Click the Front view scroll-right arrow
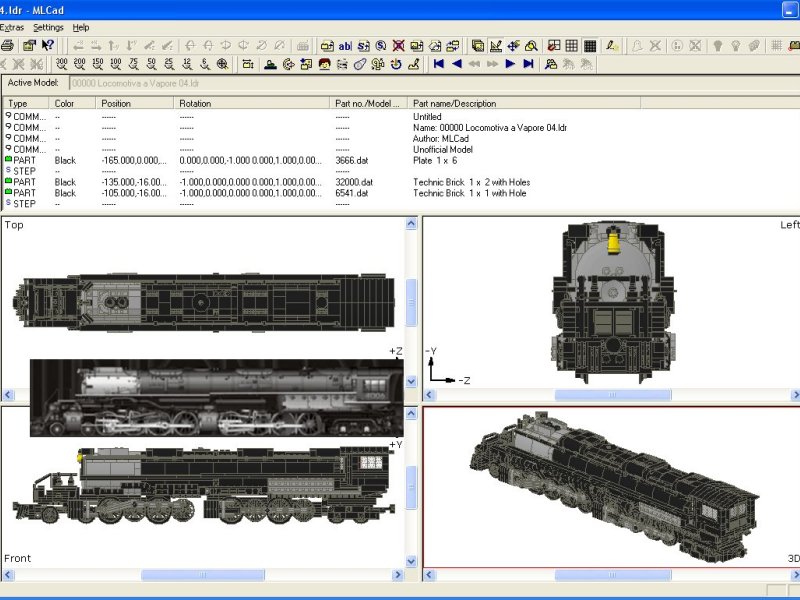Viewport: 800px width, 600px height. 398,575
